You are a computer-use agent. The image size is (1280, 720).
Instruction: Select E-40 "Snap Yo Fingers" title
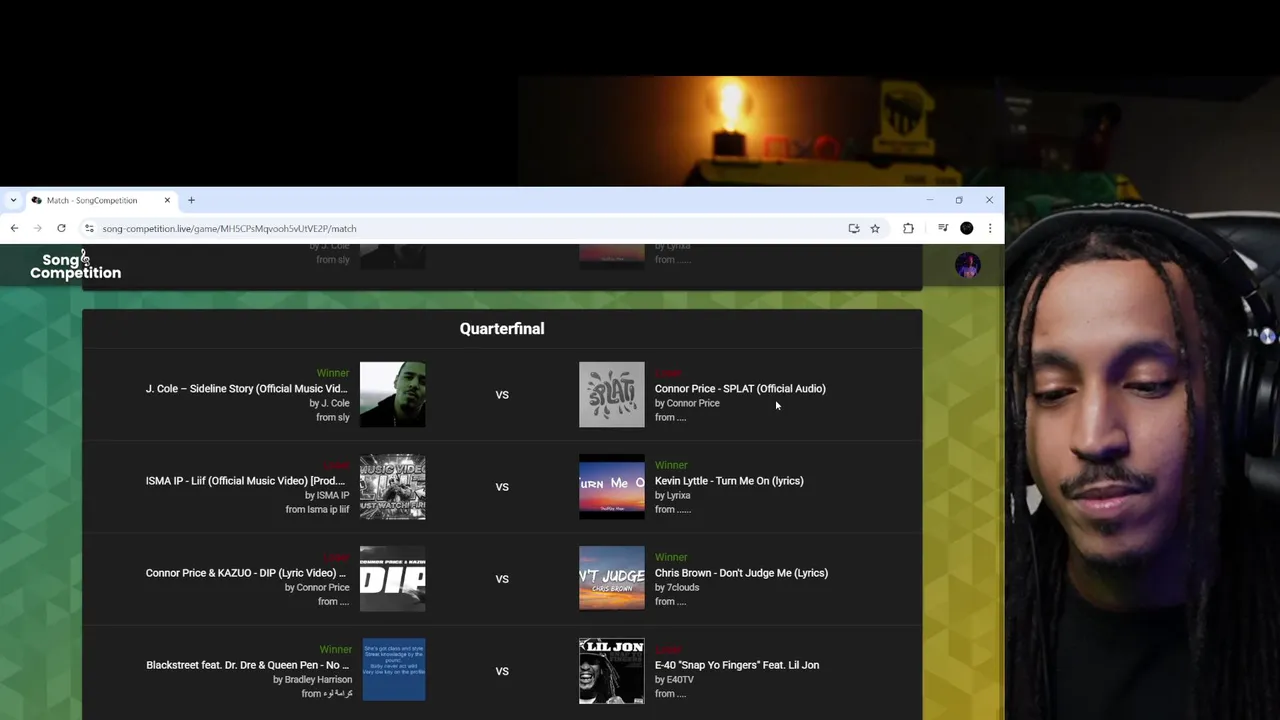[x=737, y=665]
